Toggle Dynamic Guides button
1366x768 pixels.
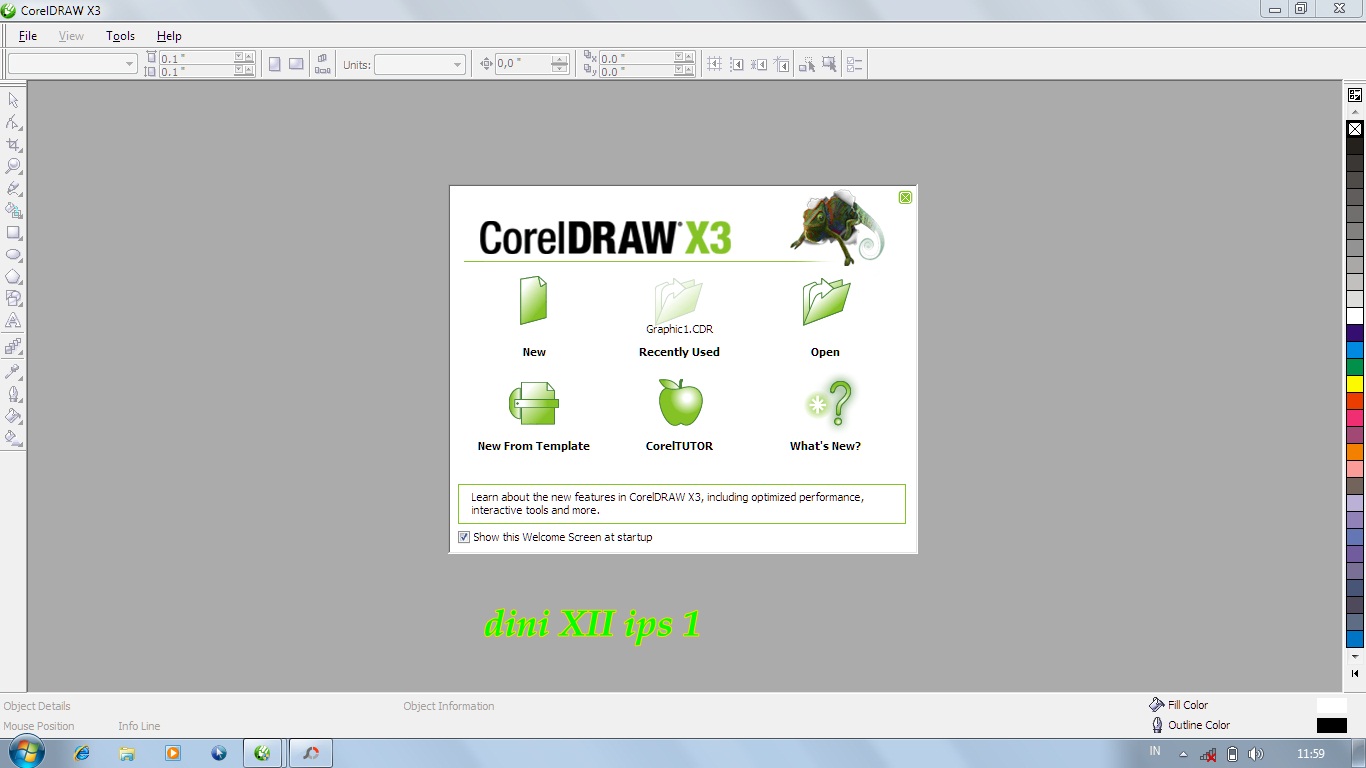click(782, 64)
